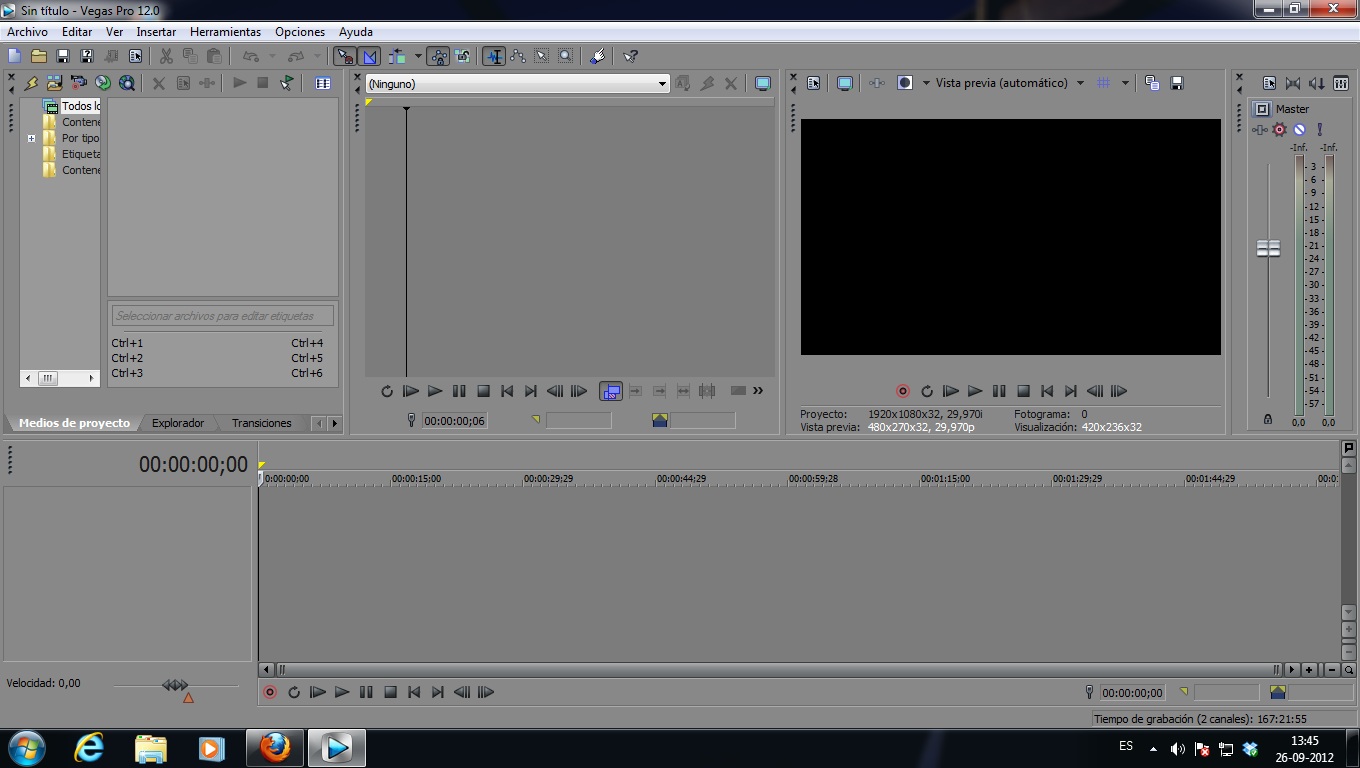Screen dimensions: 1360x768
Task: Click the trimmer Stop button
Action: click(483, 391)
